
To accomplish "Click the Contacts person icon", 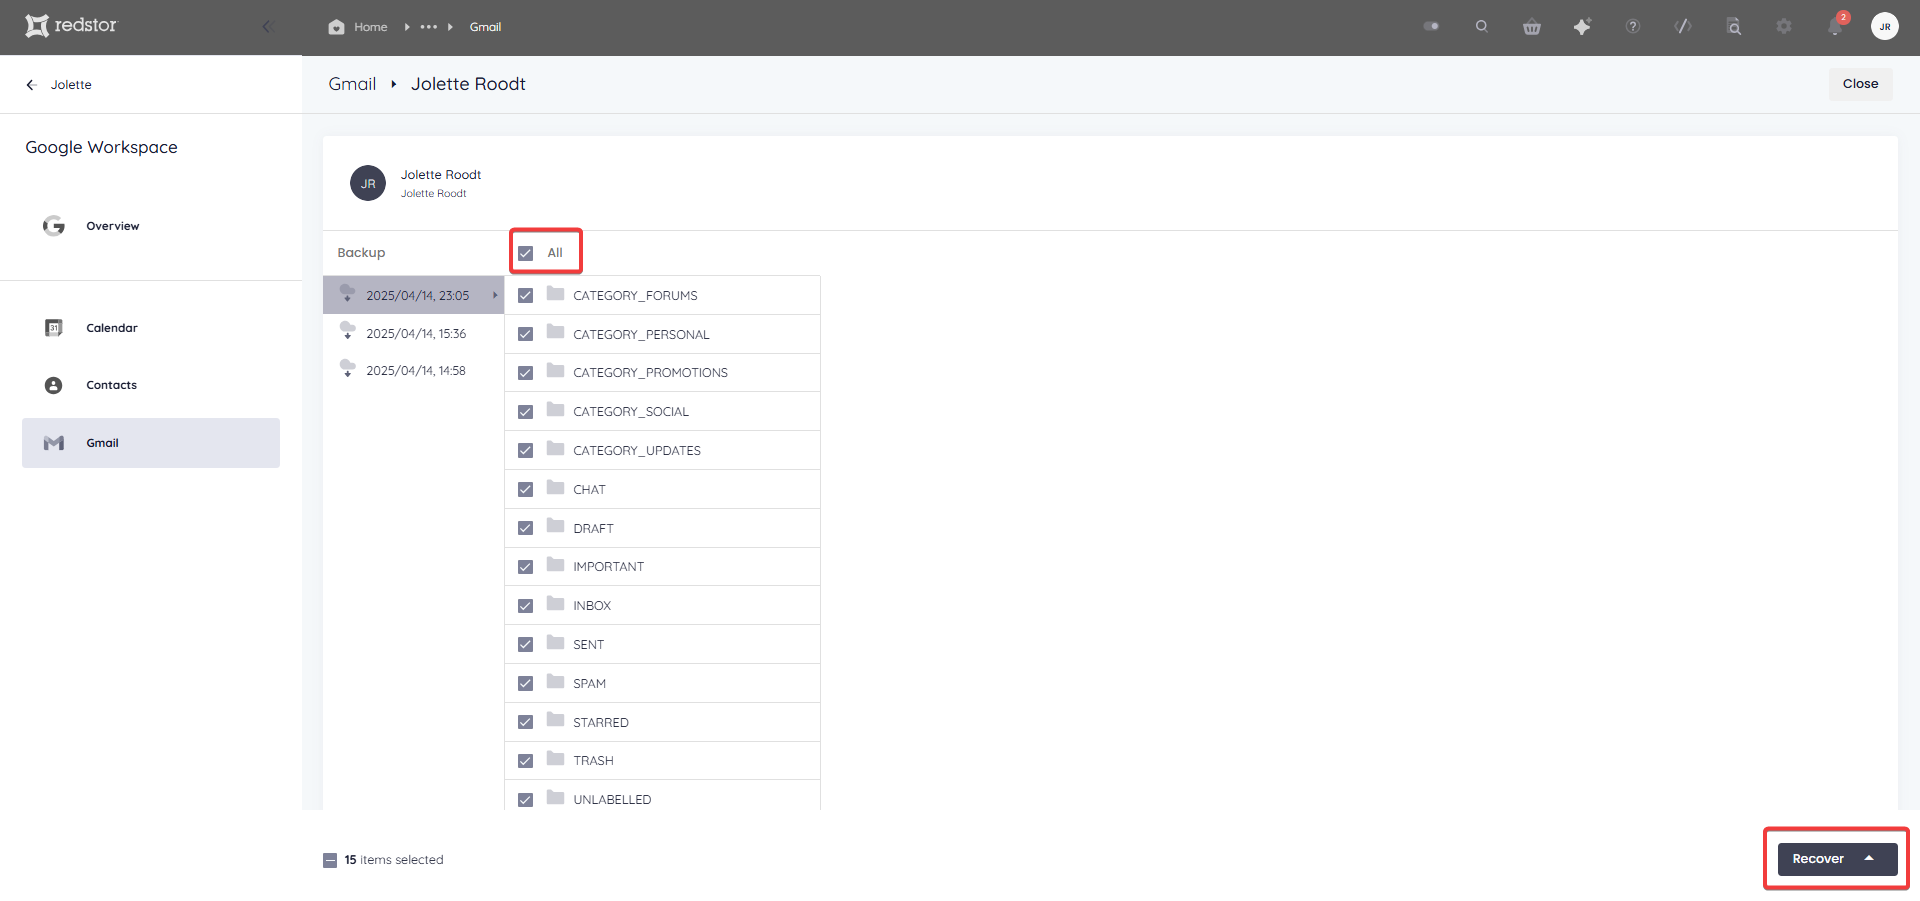I will [x=54, y=385].
